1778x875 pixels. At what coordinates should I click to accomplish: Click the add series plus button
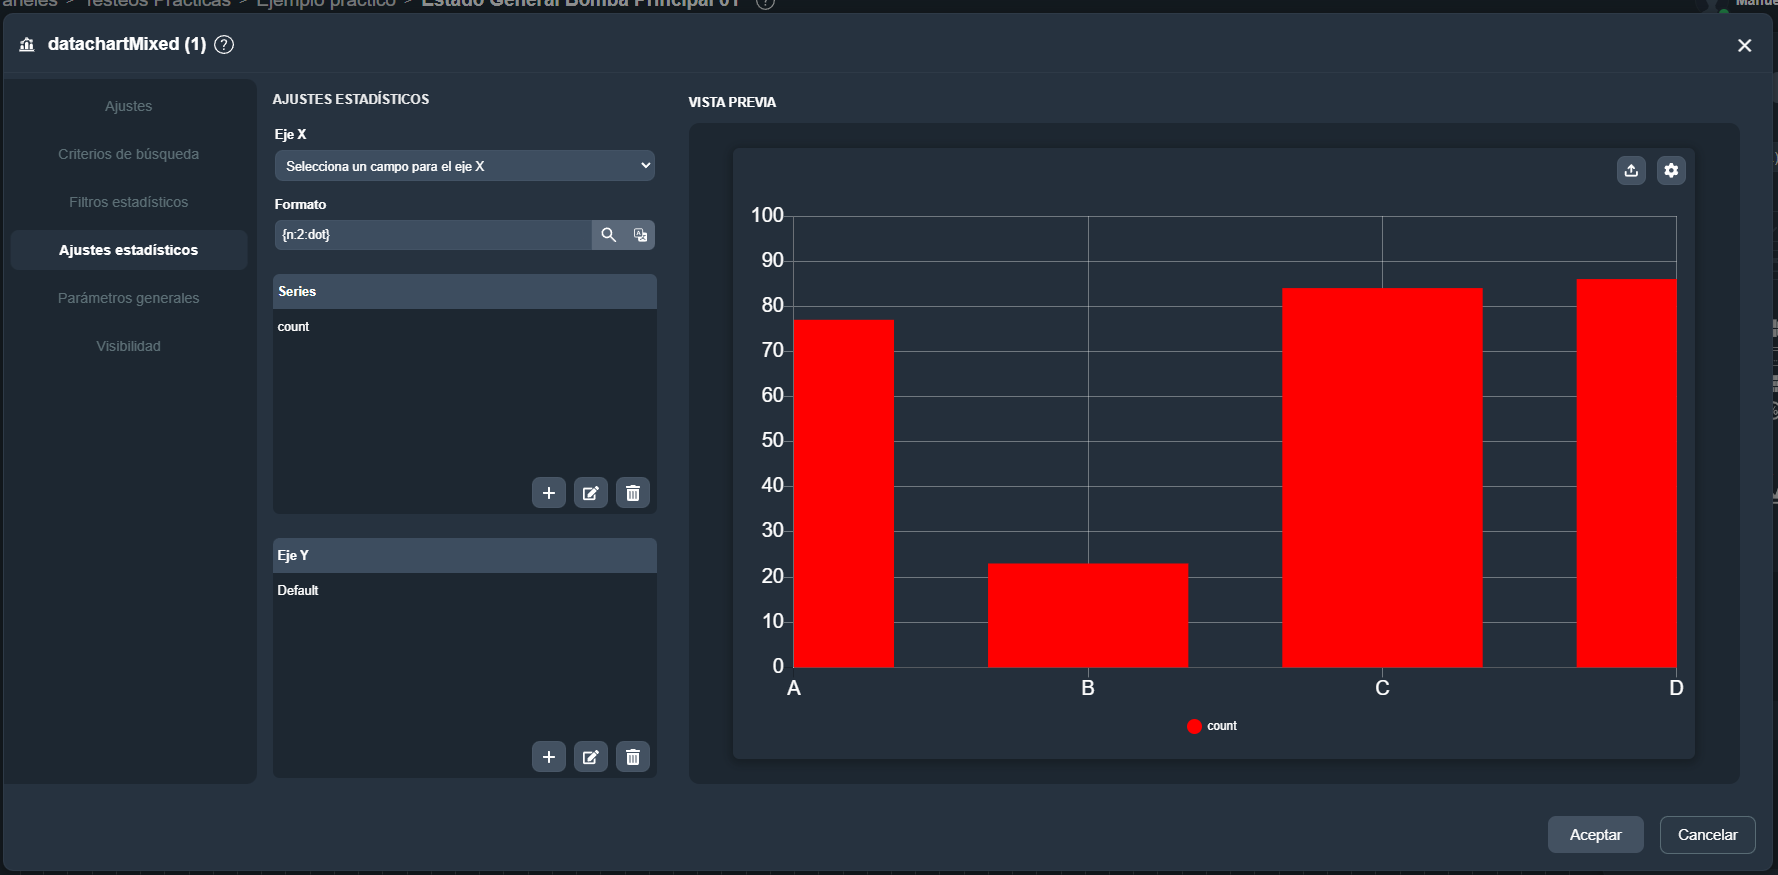[x=548, y=493]
